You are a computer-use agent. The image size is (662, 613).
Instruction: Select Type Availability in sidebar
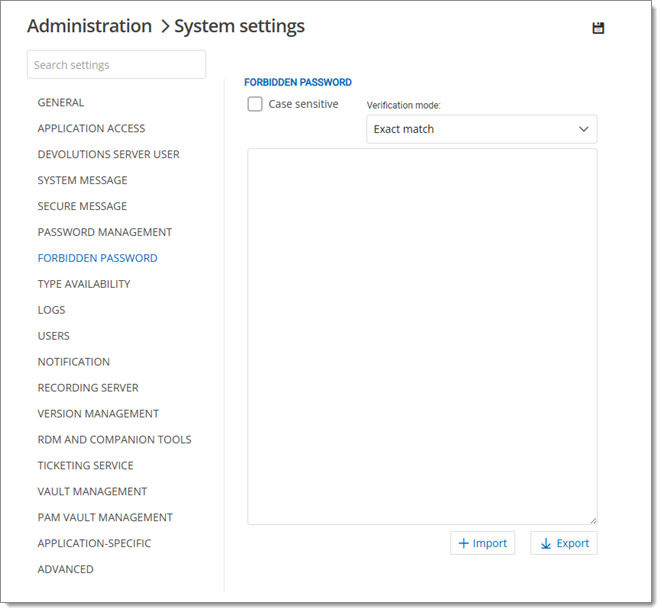point(84,284)
